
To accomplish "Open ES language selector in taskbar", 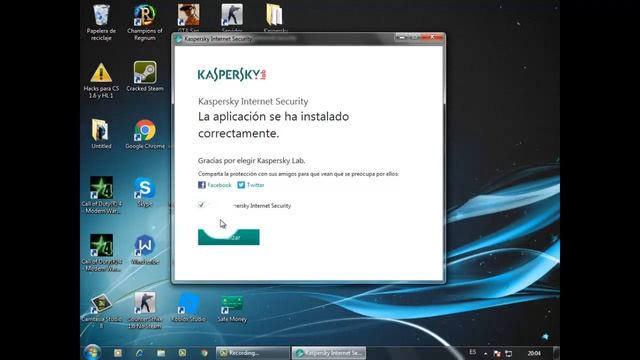I will tap(473, 352).
